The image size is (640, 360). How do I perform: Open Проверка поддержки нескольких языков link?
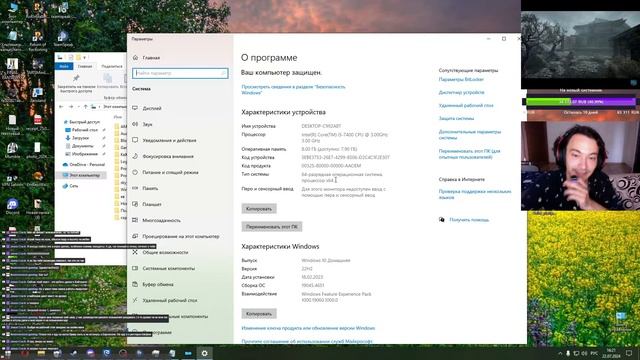coord(475,194)
